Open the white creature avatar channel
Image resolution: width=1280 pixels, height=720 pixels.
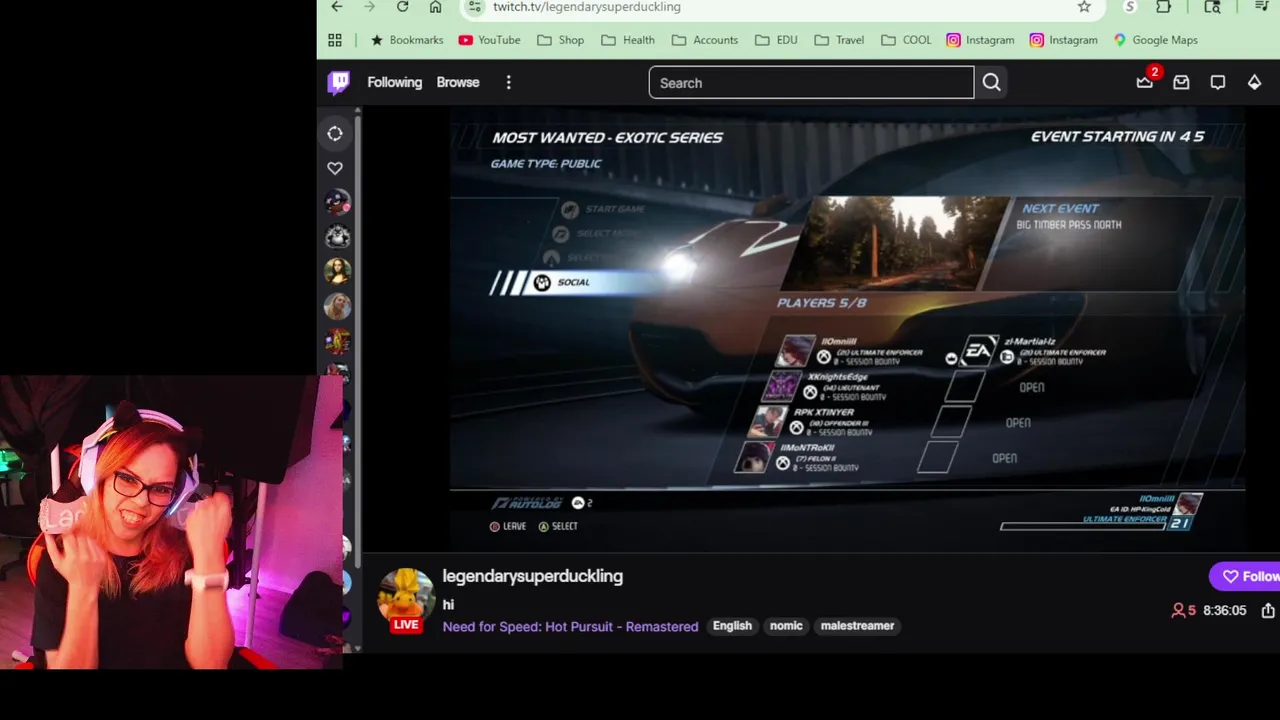click(337, 237)
